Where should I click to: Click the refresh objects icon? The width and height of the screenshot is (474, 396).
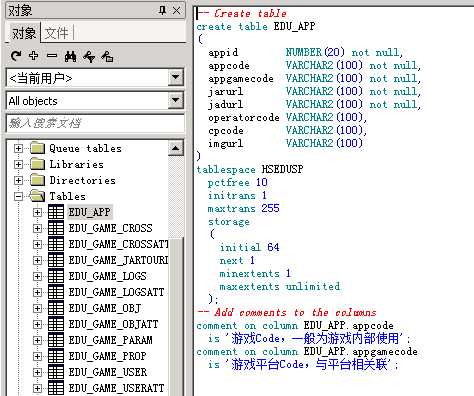pyautogui.click(x=16, y=56)
